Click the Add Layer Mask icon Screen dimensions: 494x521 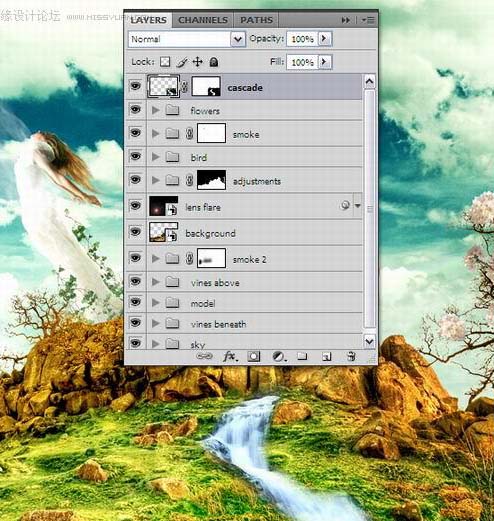pos(254,357)
